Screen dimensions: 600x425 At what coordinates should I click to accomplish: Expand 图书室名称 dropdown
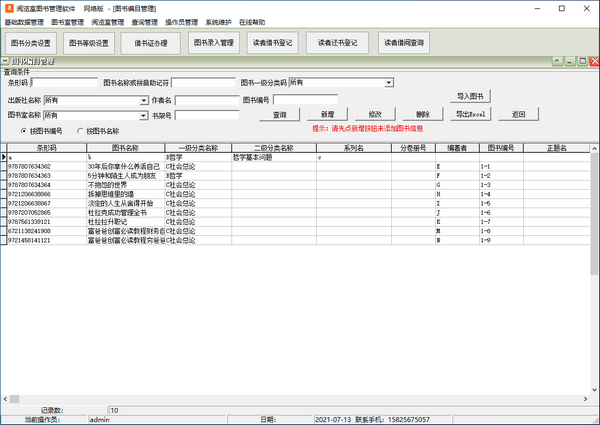click(x=143, y=115)
